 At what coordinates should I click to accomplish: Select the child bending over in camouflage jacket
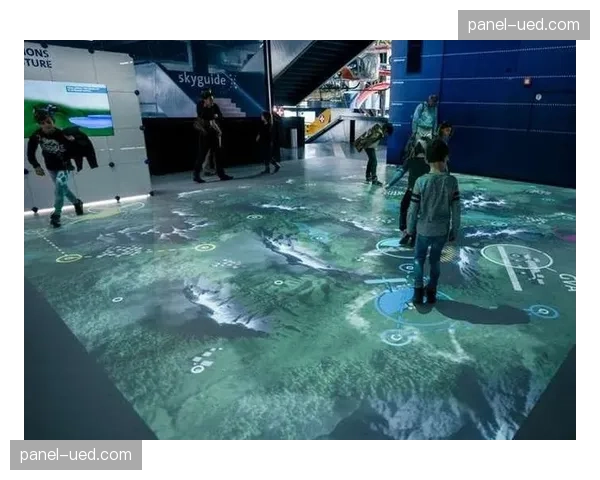pyautogui.click(x=373, y=145)
